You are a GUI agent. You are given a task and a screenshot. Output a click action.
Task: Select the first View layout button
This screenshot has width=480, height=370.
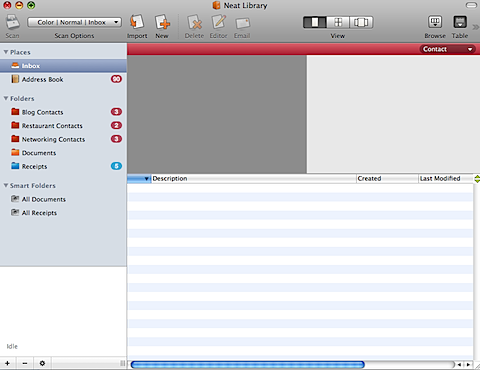tap(315, 22)
